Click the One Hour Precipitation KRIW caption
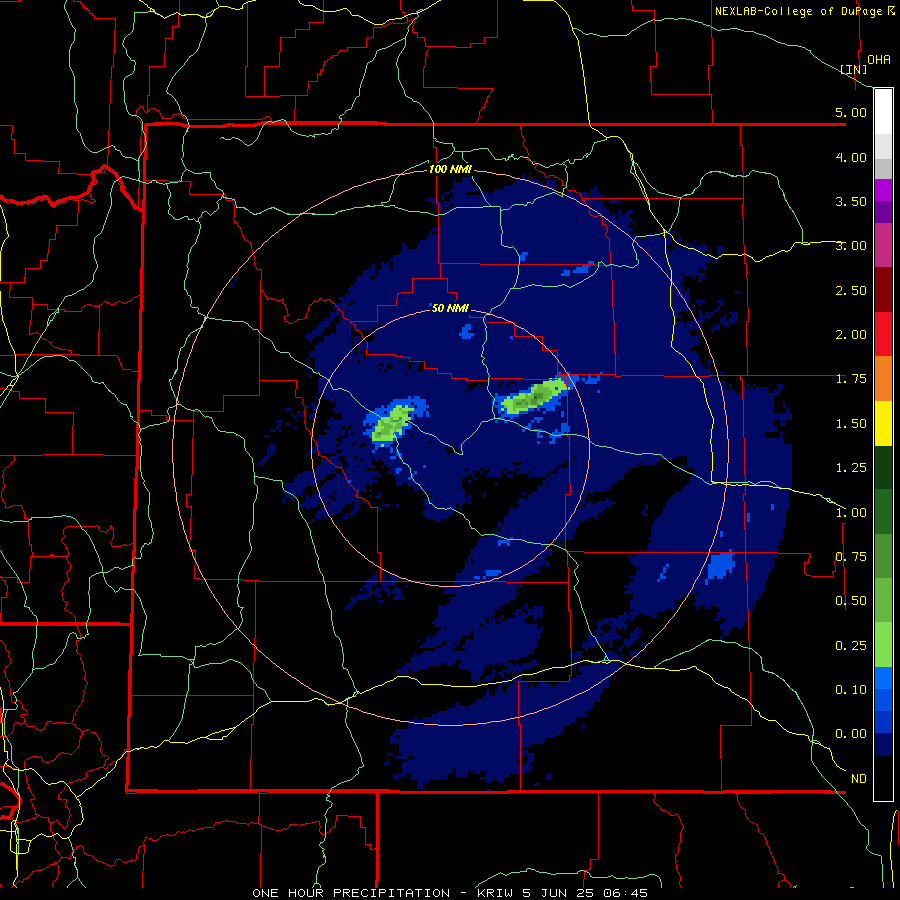This screenshot has width=900, height=900. coord(450,893)
